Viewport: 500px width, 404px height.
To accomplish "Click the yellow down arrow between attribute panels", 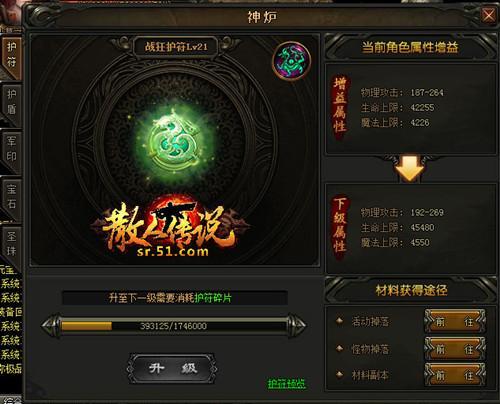I will click(x=410, y=168).
